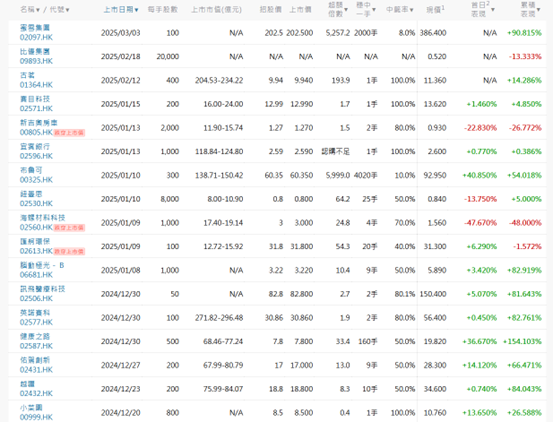The width and height of the screenshot is (553, 422).
Task: Open stock code 01364.HK
Action: pos(36,85)
